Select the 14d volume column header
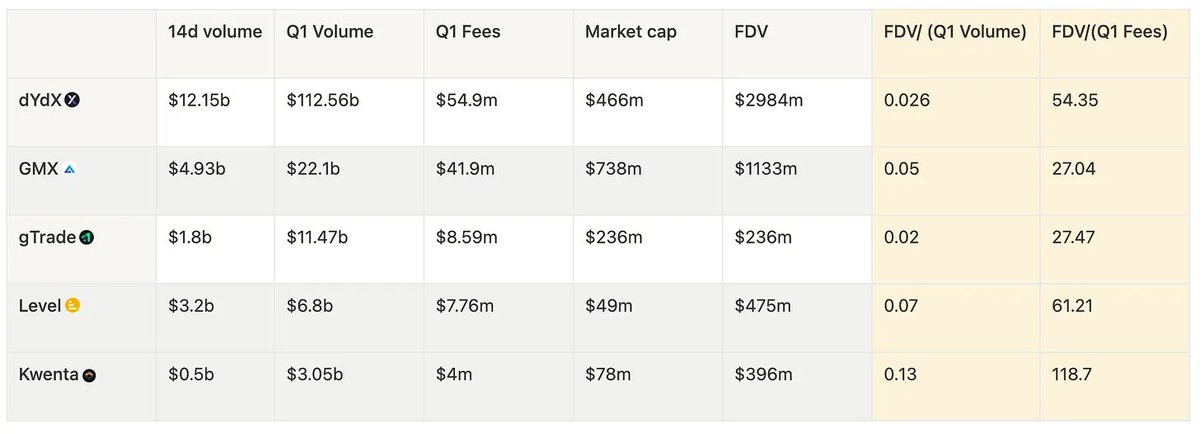 pyautogui.click(x=215, y=32)
